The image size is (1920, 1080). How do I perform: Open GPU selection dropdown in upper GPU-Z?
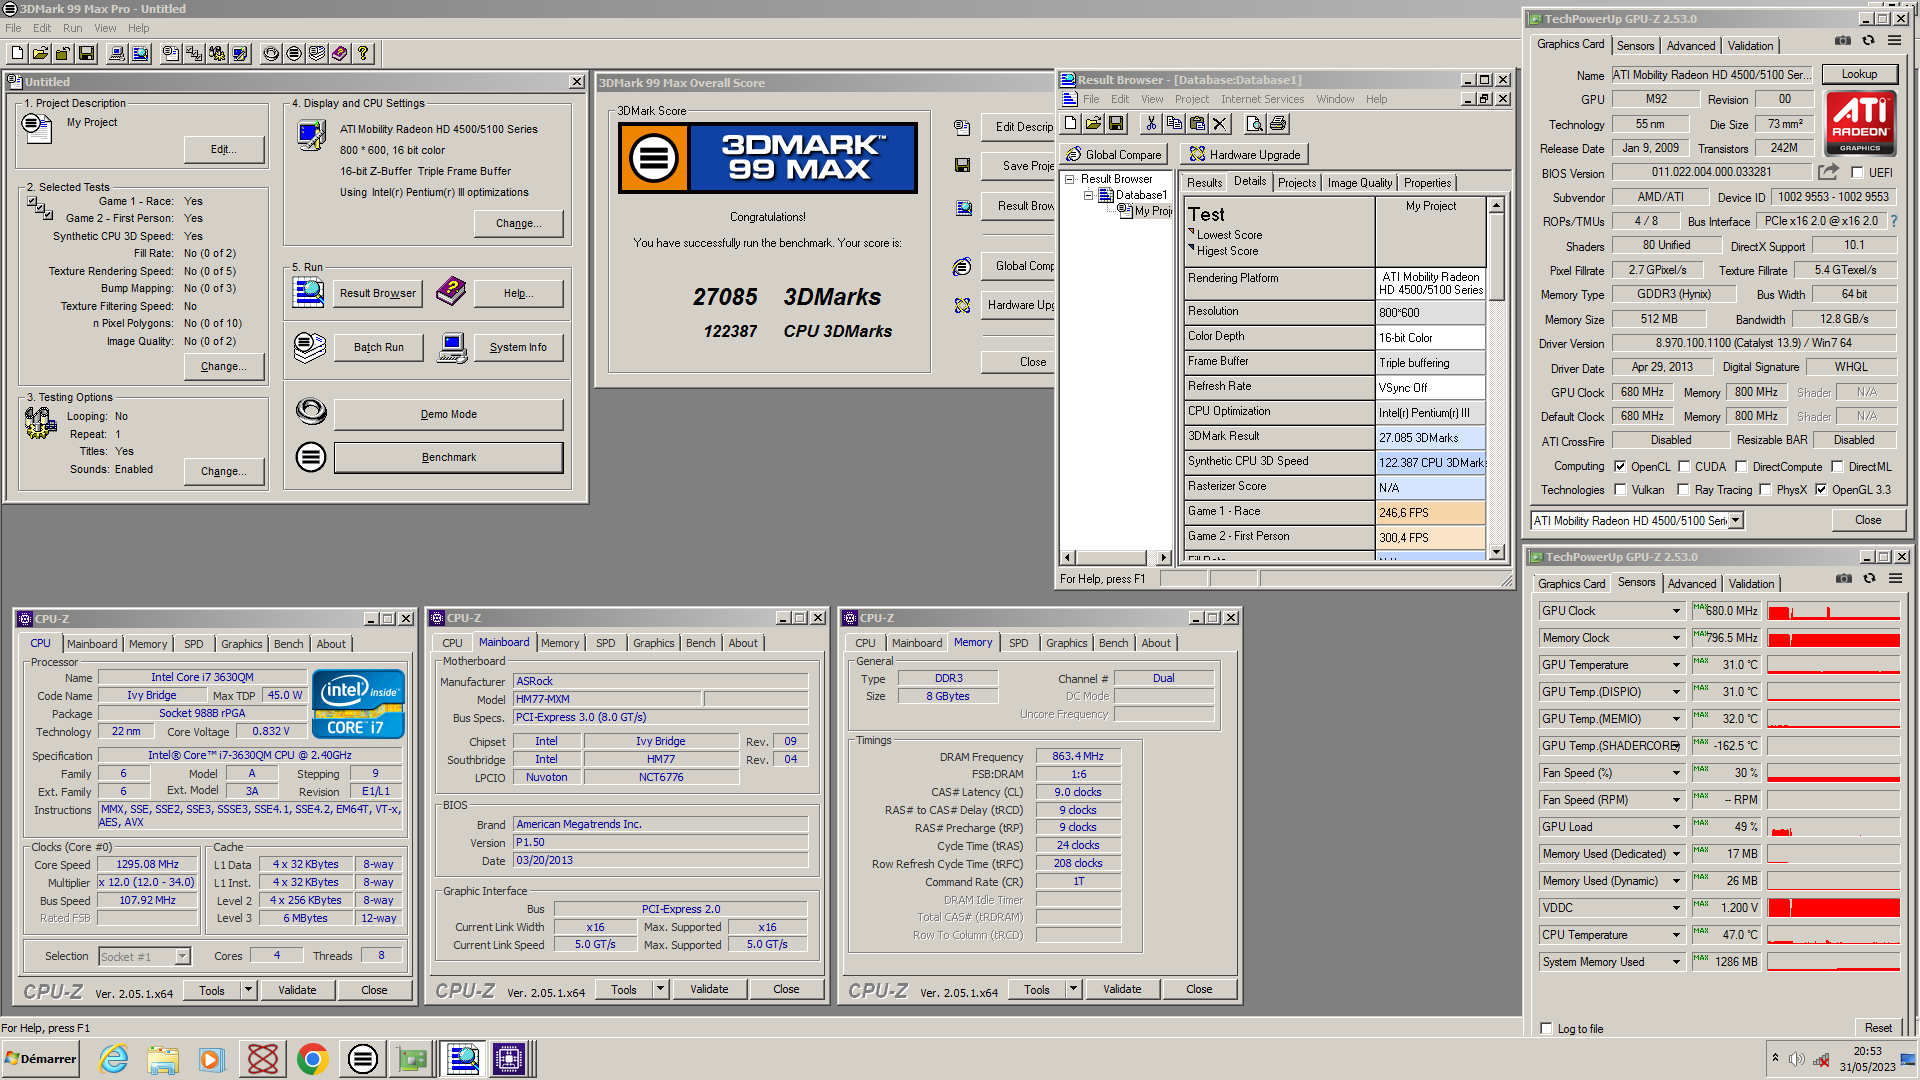tap(1736, 520)
